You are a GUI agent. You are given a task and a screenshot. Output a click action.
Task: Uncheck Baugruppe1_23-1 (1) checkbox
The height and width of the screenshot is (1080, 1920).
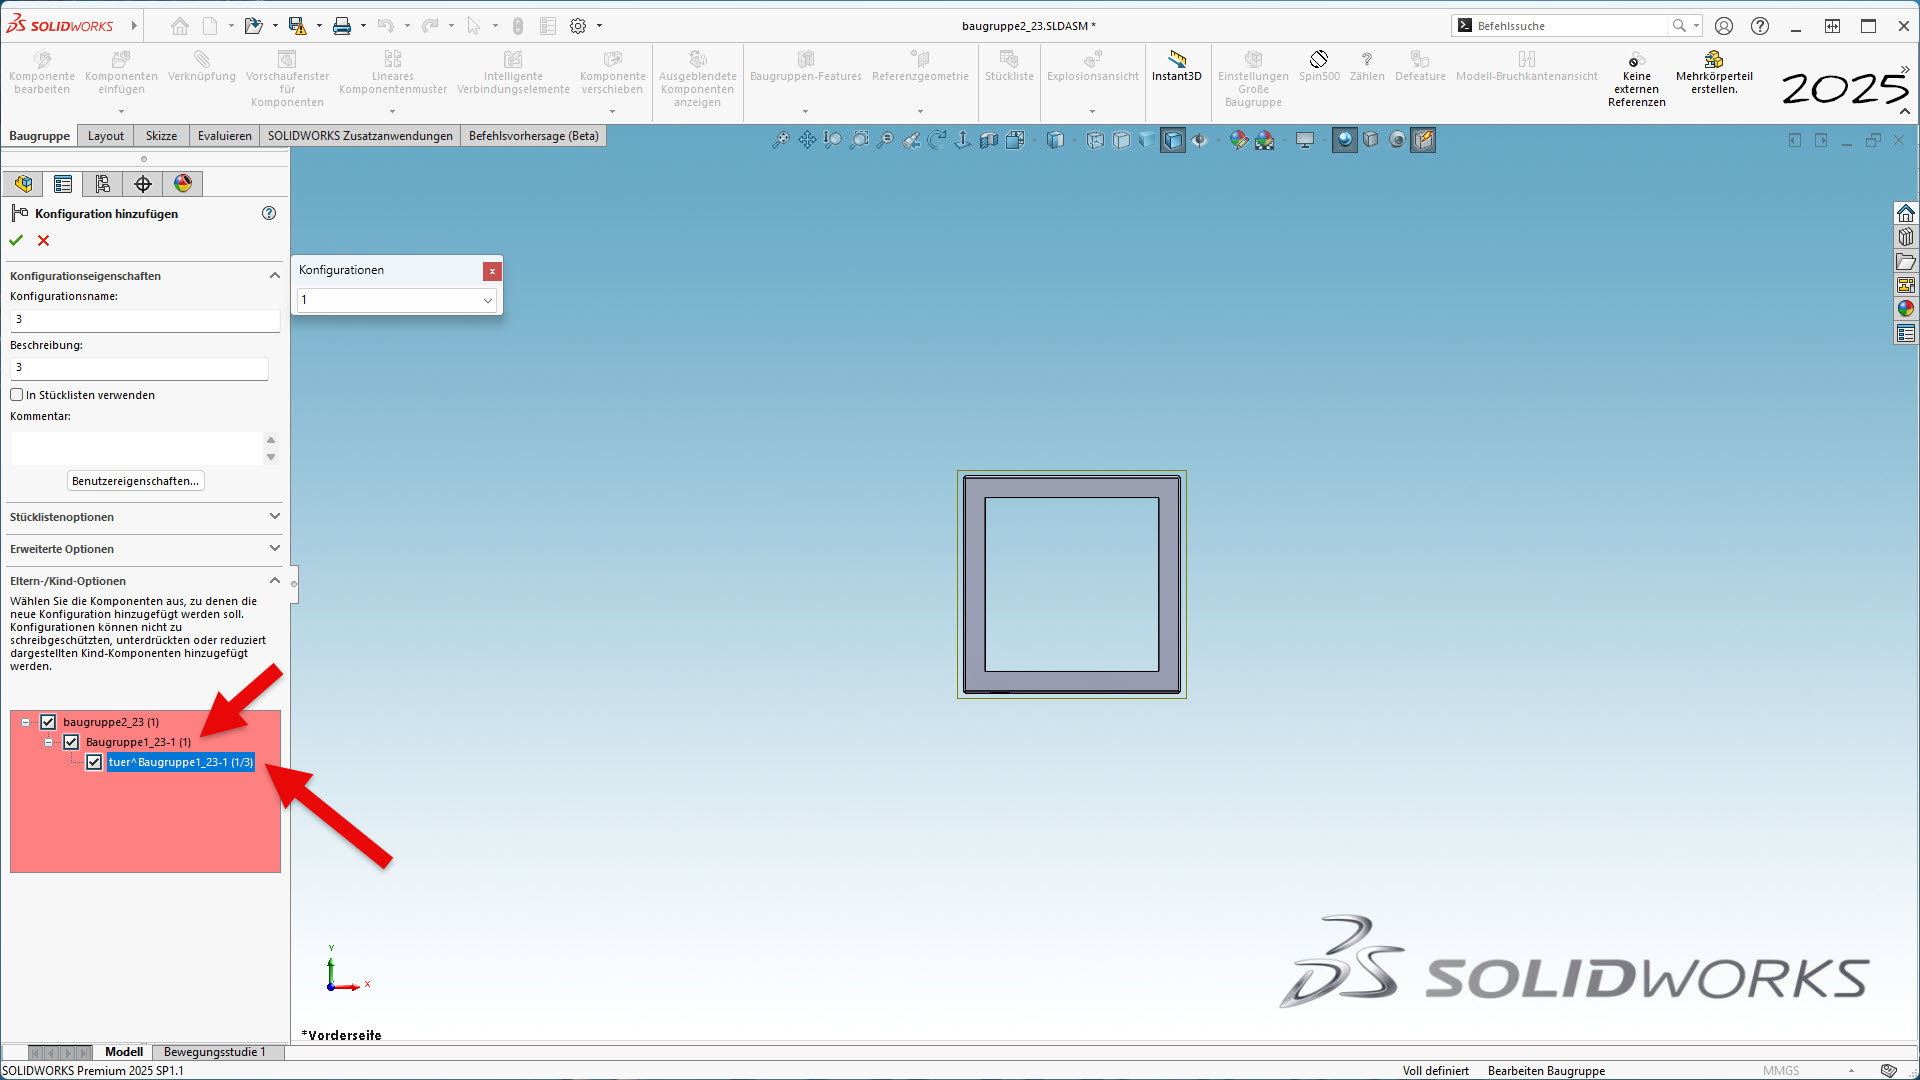point(71,742)
